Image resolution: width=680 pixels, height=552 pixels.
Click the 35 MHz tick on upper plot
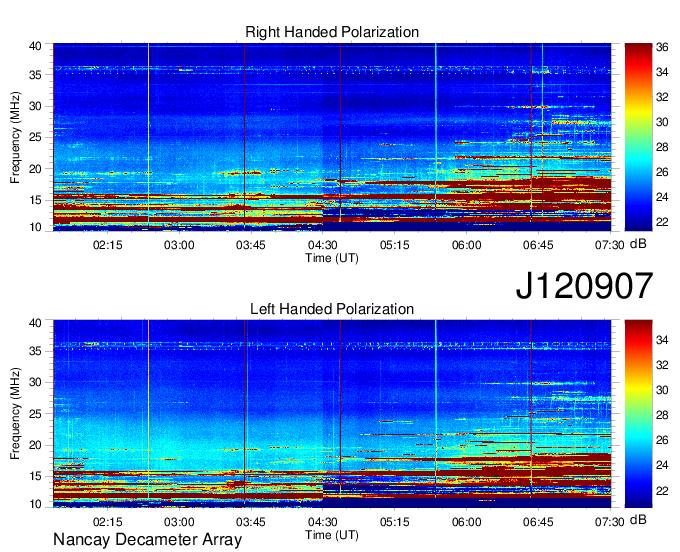click(35, 75)
